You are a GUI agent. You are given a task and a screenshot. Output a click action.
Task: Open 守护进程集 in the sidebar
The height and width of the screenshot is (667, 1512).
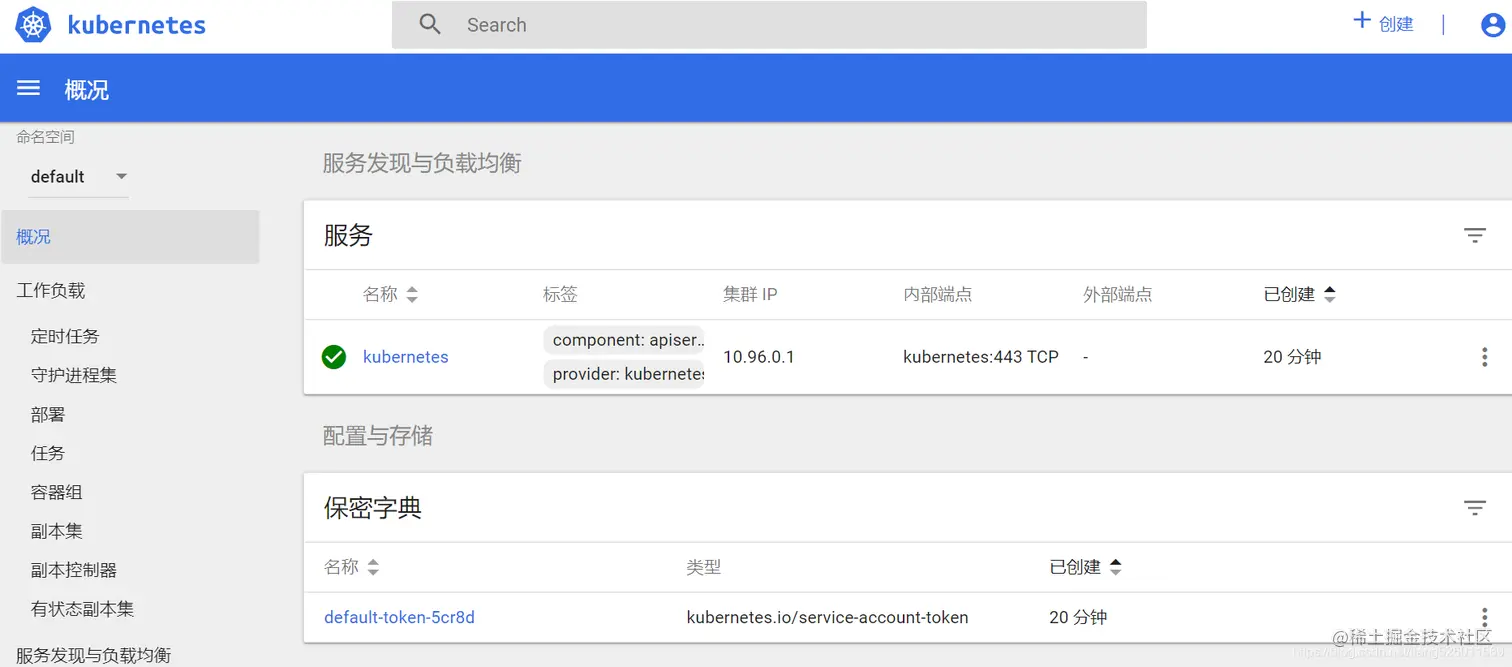74,375
